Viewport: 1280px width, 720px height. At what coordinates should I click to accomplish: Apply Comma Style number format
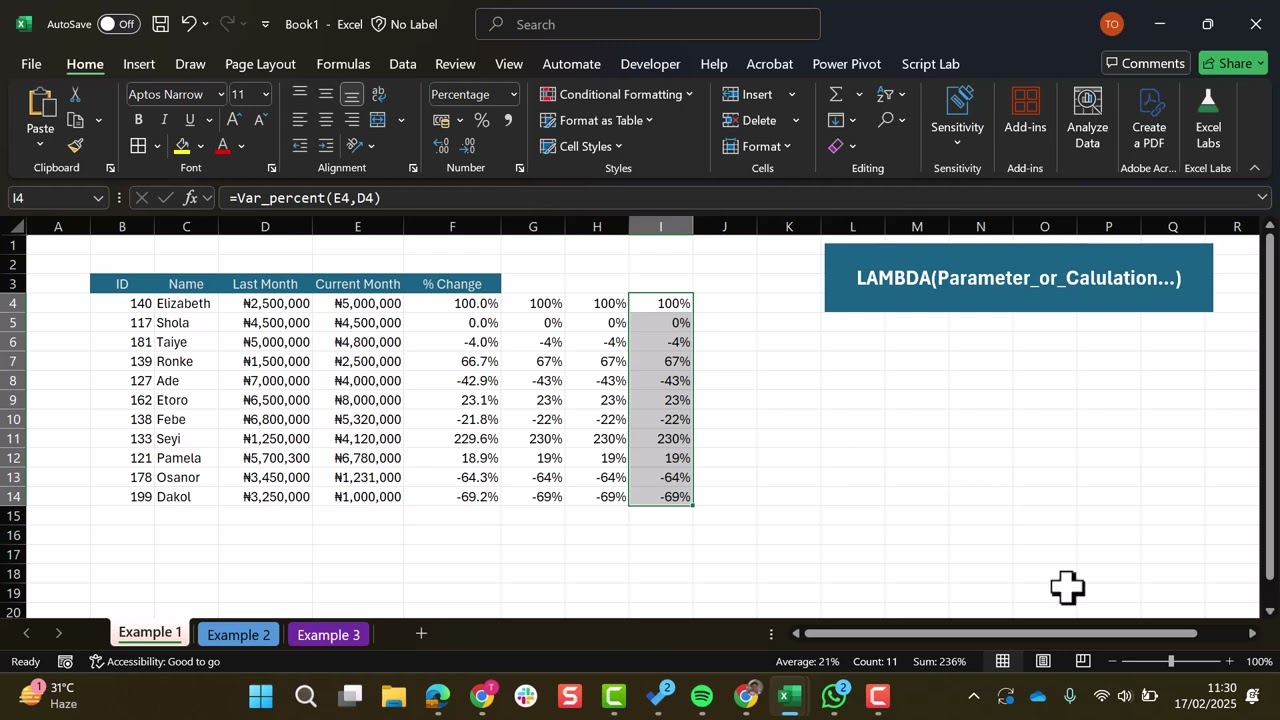(x=508, y=120)
